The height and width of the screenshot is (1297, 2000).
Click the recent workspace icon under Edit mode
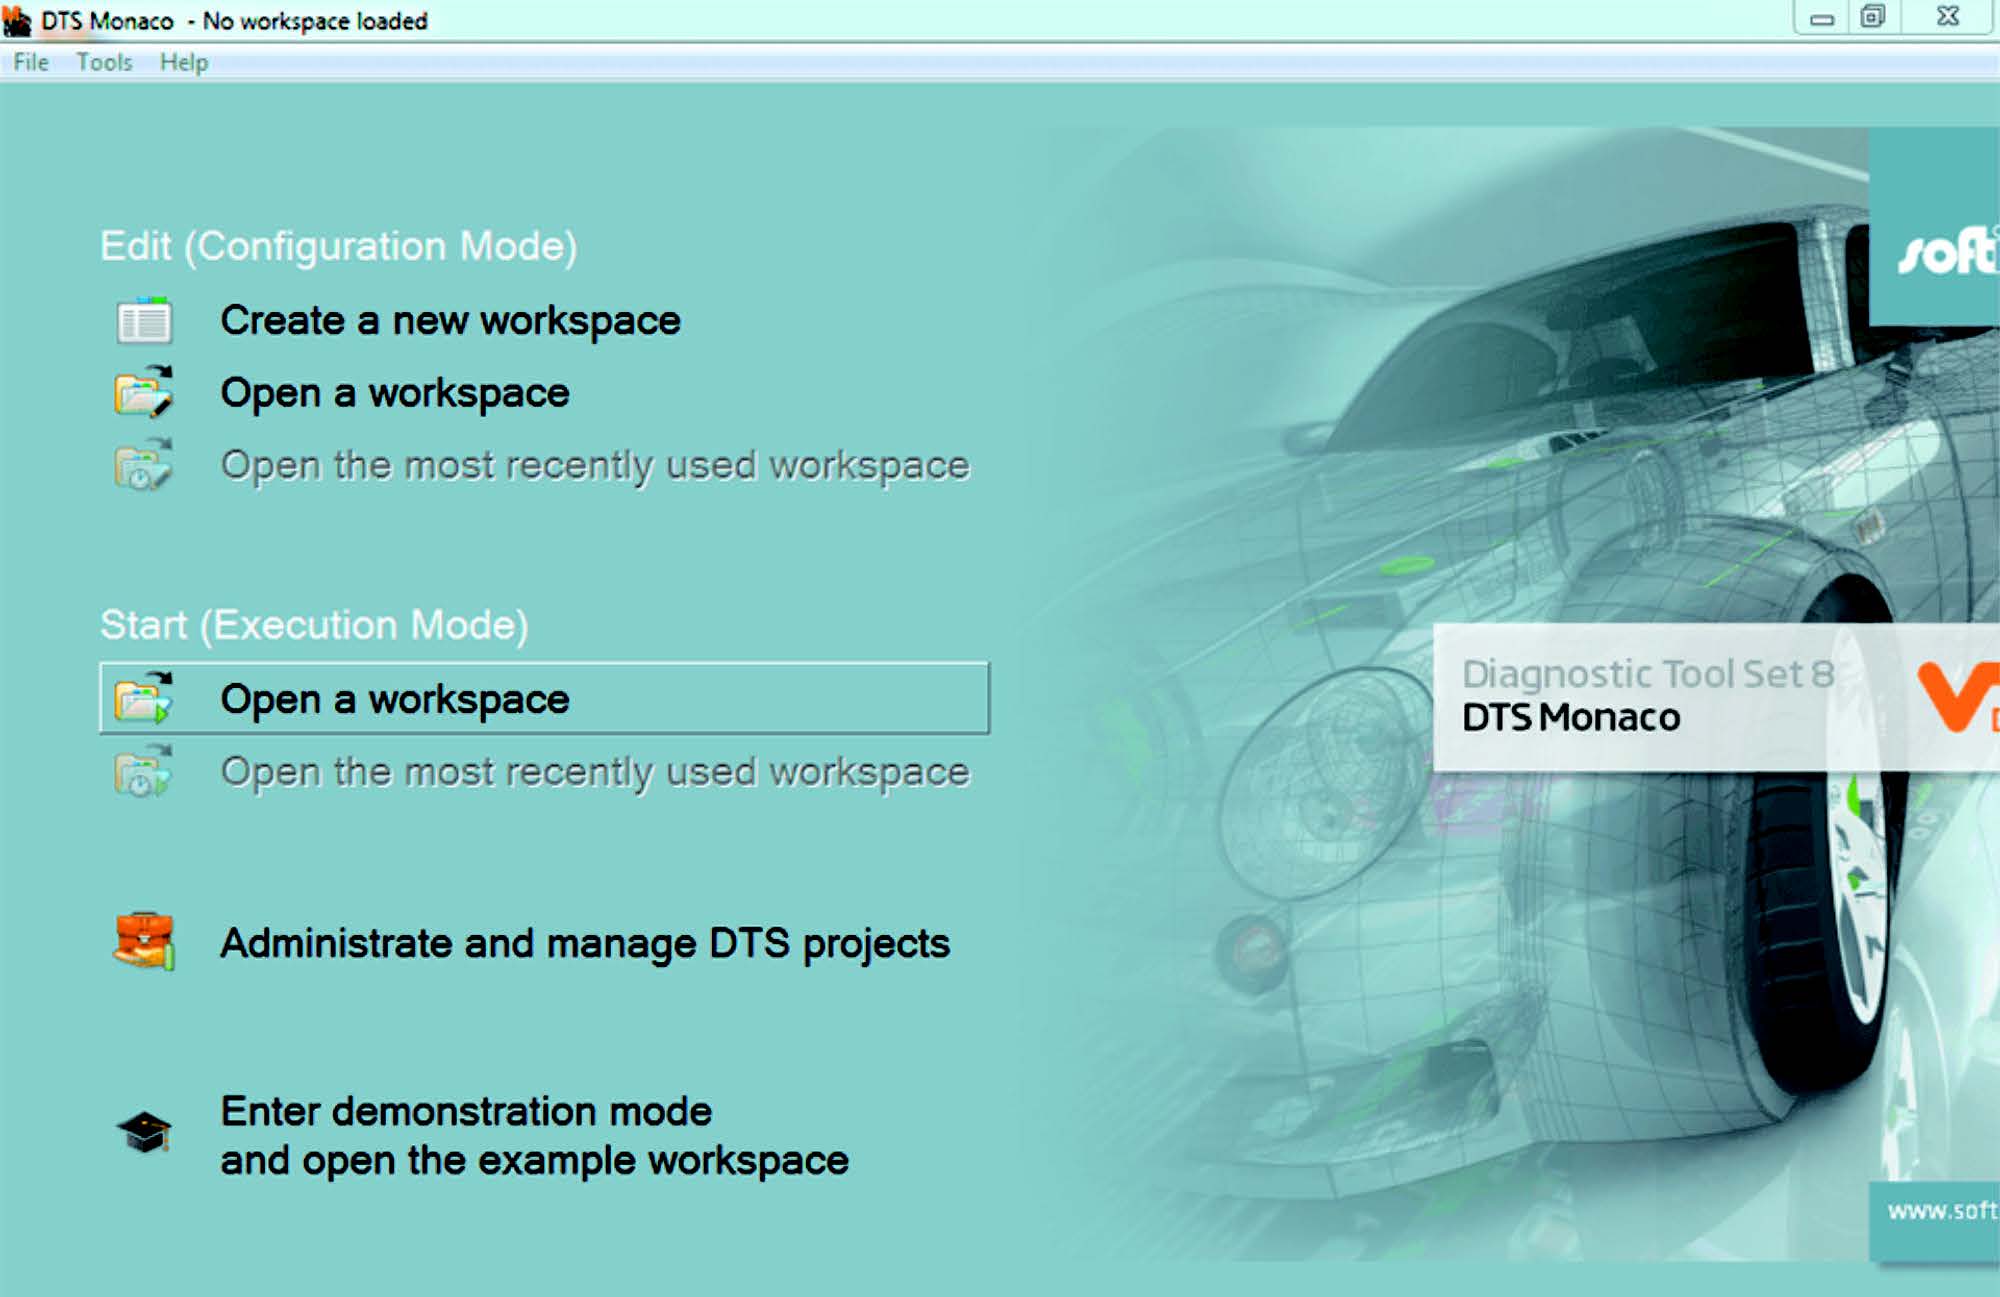point(144,464)
